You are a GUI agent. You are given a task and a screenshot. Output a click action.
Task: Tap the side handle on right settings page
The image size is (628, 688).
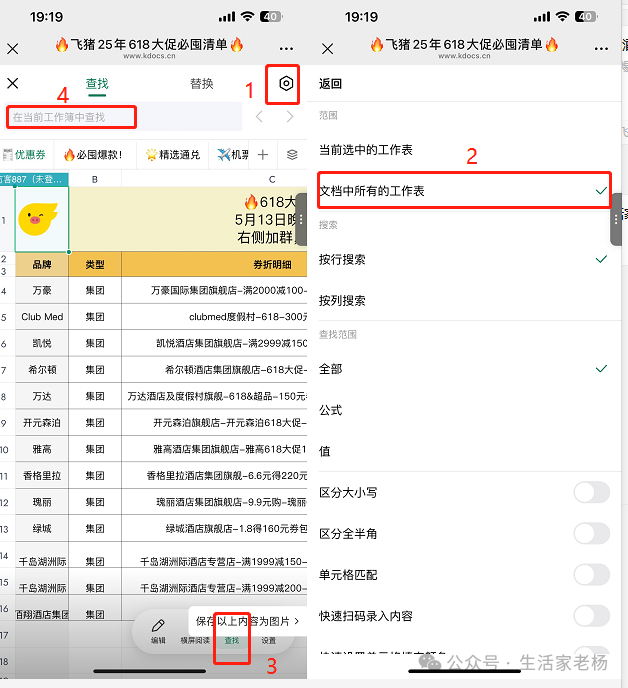(x=616, y=219)
